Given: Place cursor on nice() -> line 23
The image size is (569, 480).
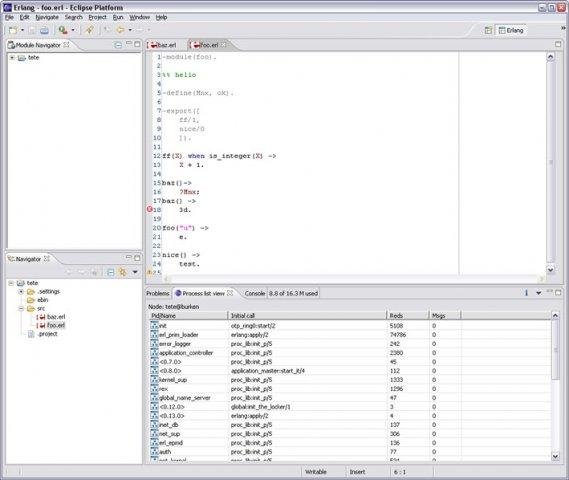Looking at the screenshot, I should [181, 255].
